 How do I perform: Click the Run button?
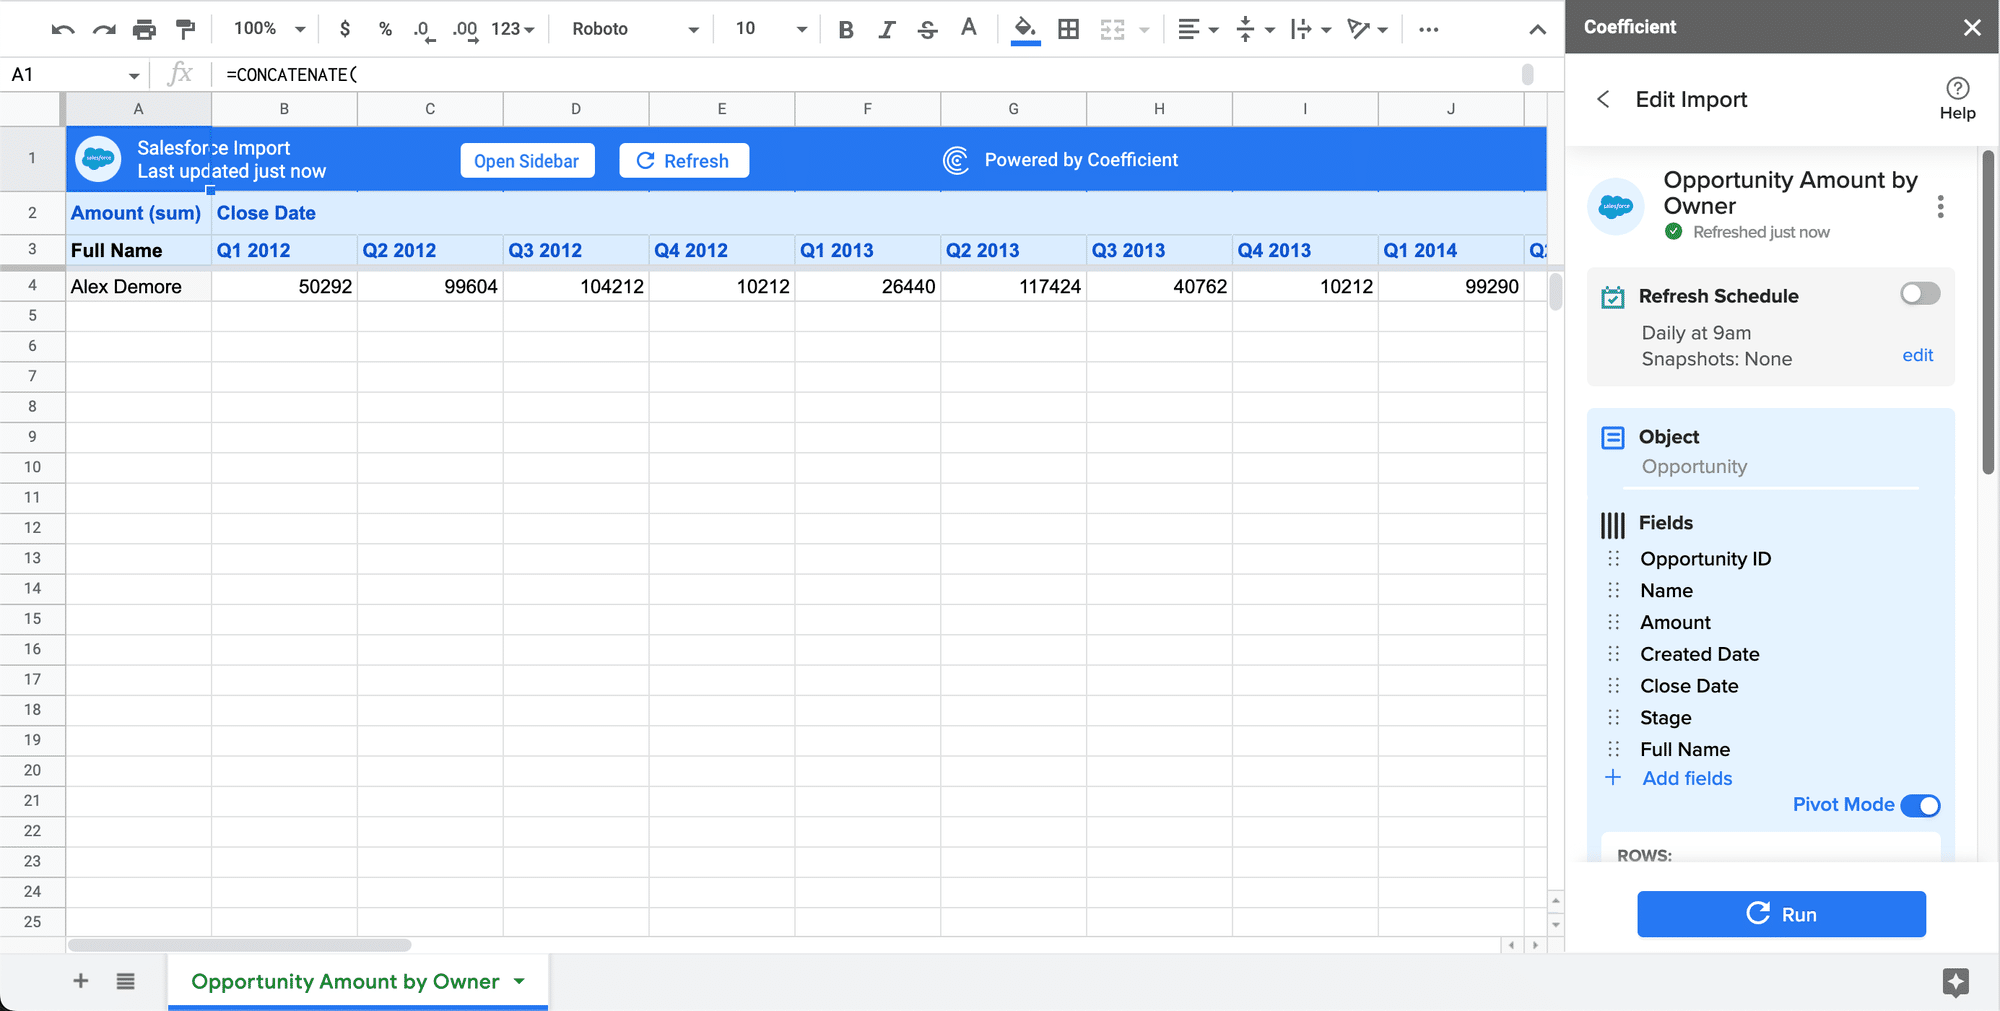(x=1781, y=914)
